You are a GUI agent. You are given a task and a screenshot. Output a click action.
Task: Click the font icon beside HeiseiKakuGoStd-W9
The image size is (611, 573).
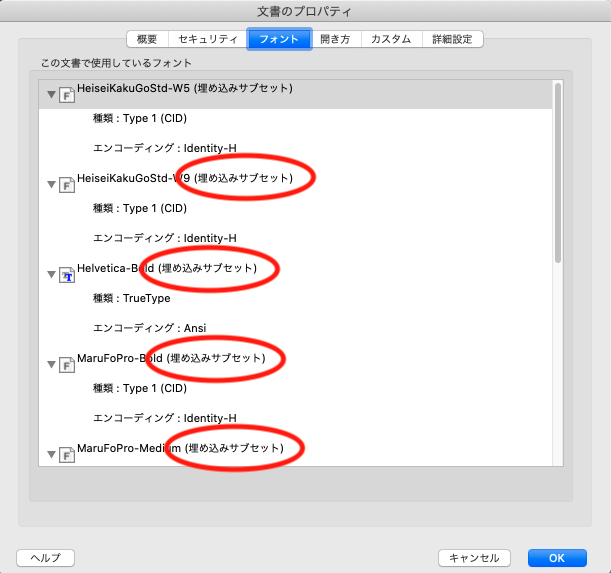tap(67, 185)
